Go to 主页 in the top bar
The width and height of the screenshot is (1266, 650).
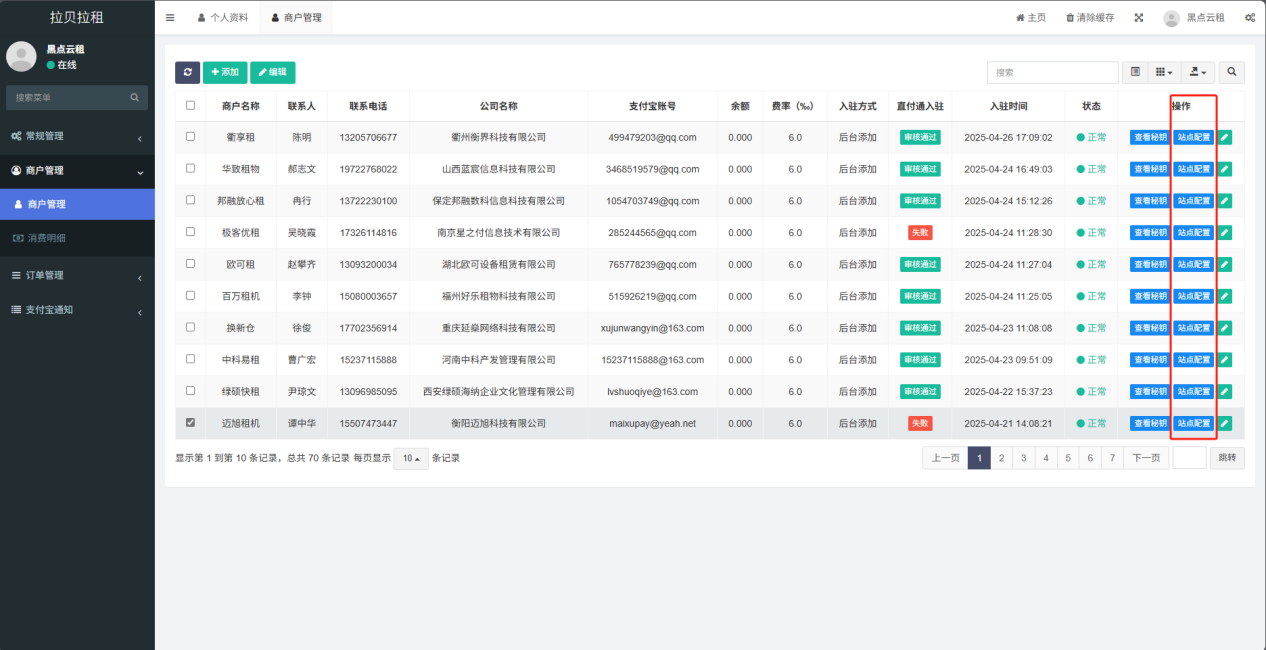(x=1031, y=18)
